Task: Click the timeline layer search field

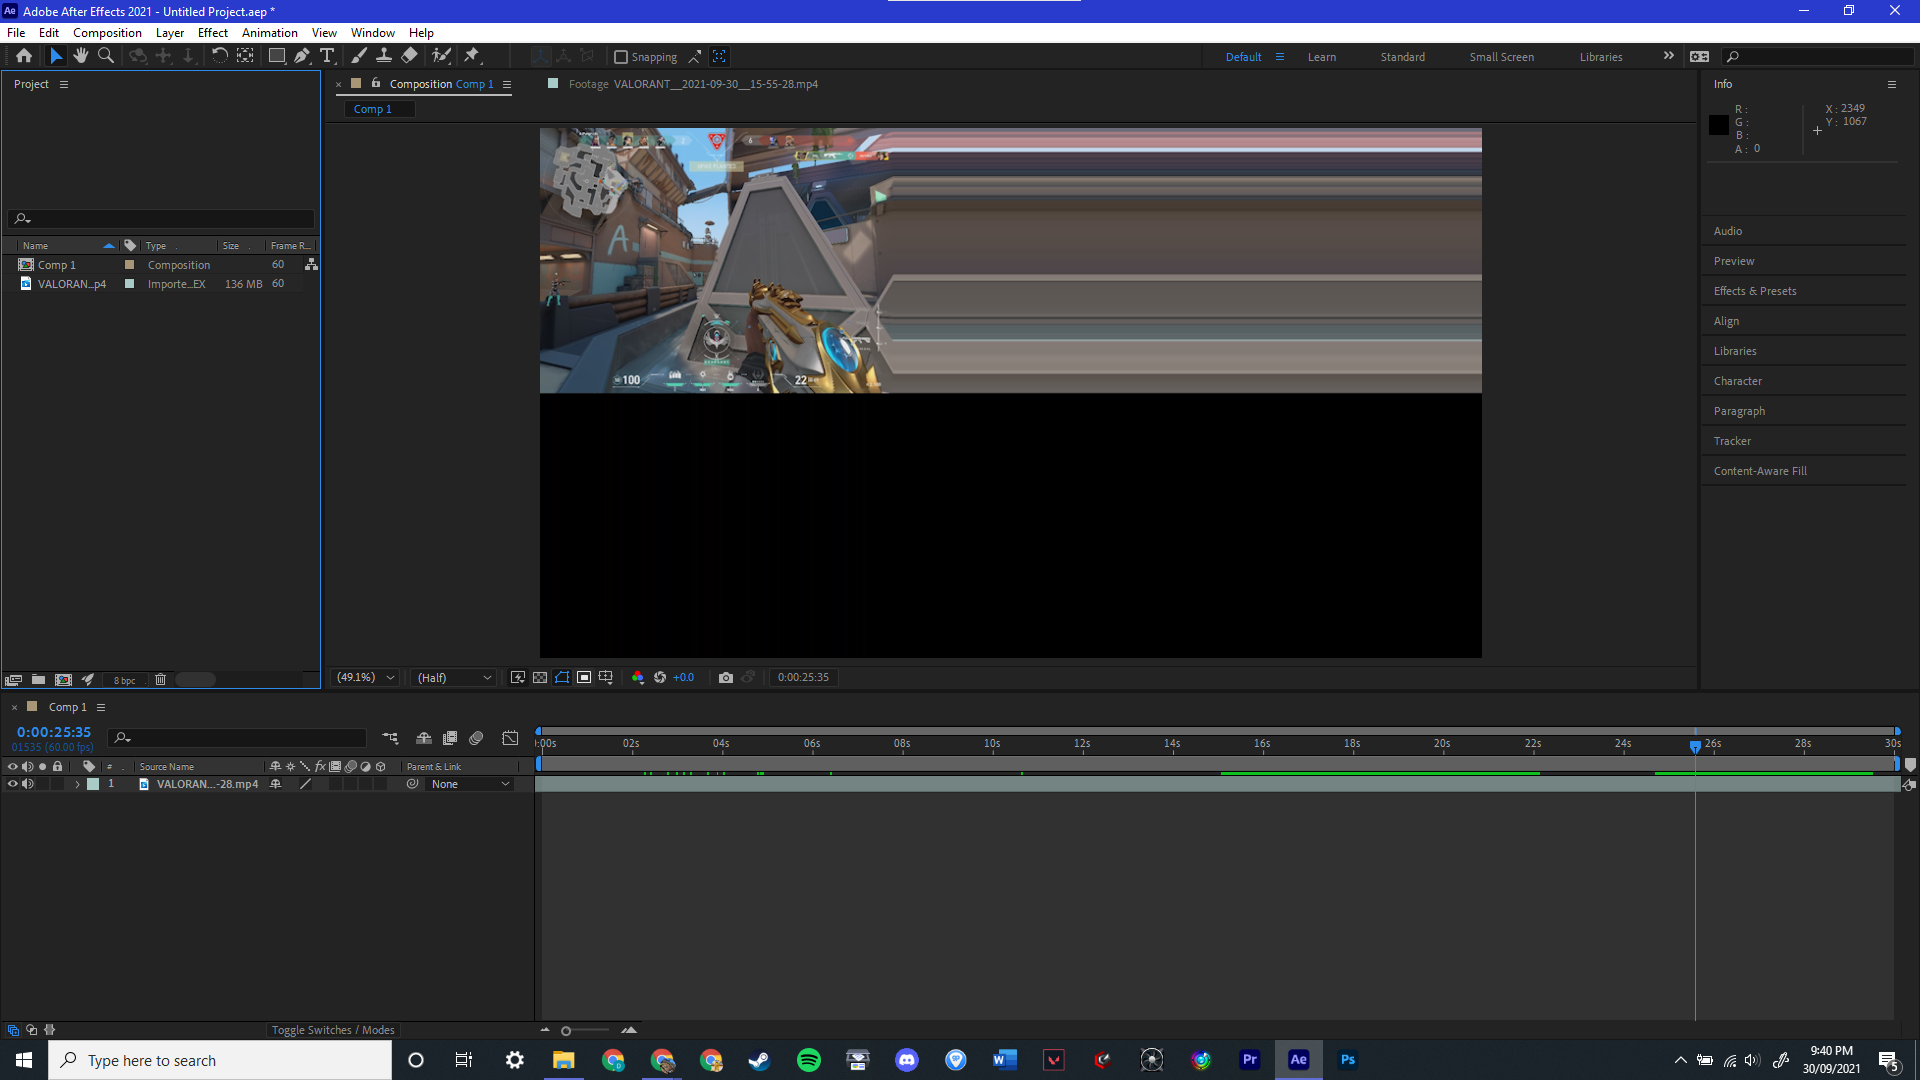Action: coord(238,738)
